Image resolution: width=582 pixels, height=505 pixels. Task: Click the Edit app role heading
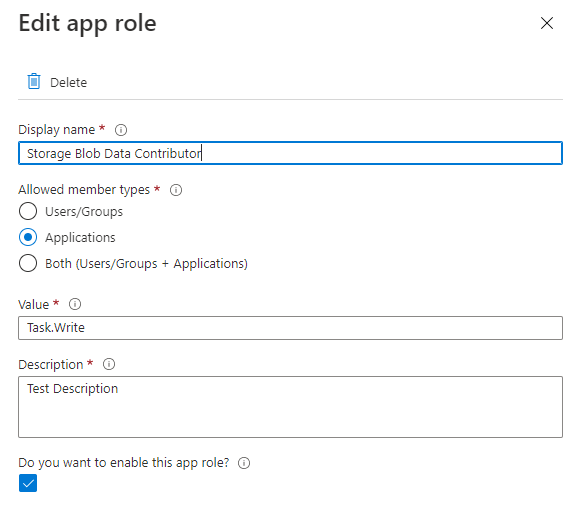[87, 23]
